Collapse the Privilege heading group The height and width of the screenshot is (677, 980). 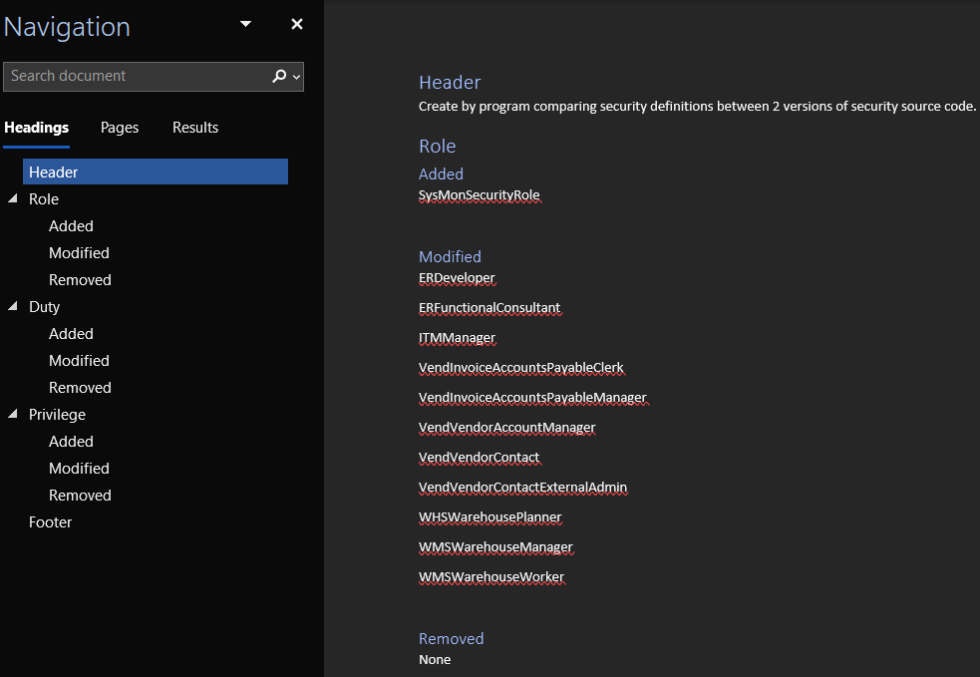12,414
